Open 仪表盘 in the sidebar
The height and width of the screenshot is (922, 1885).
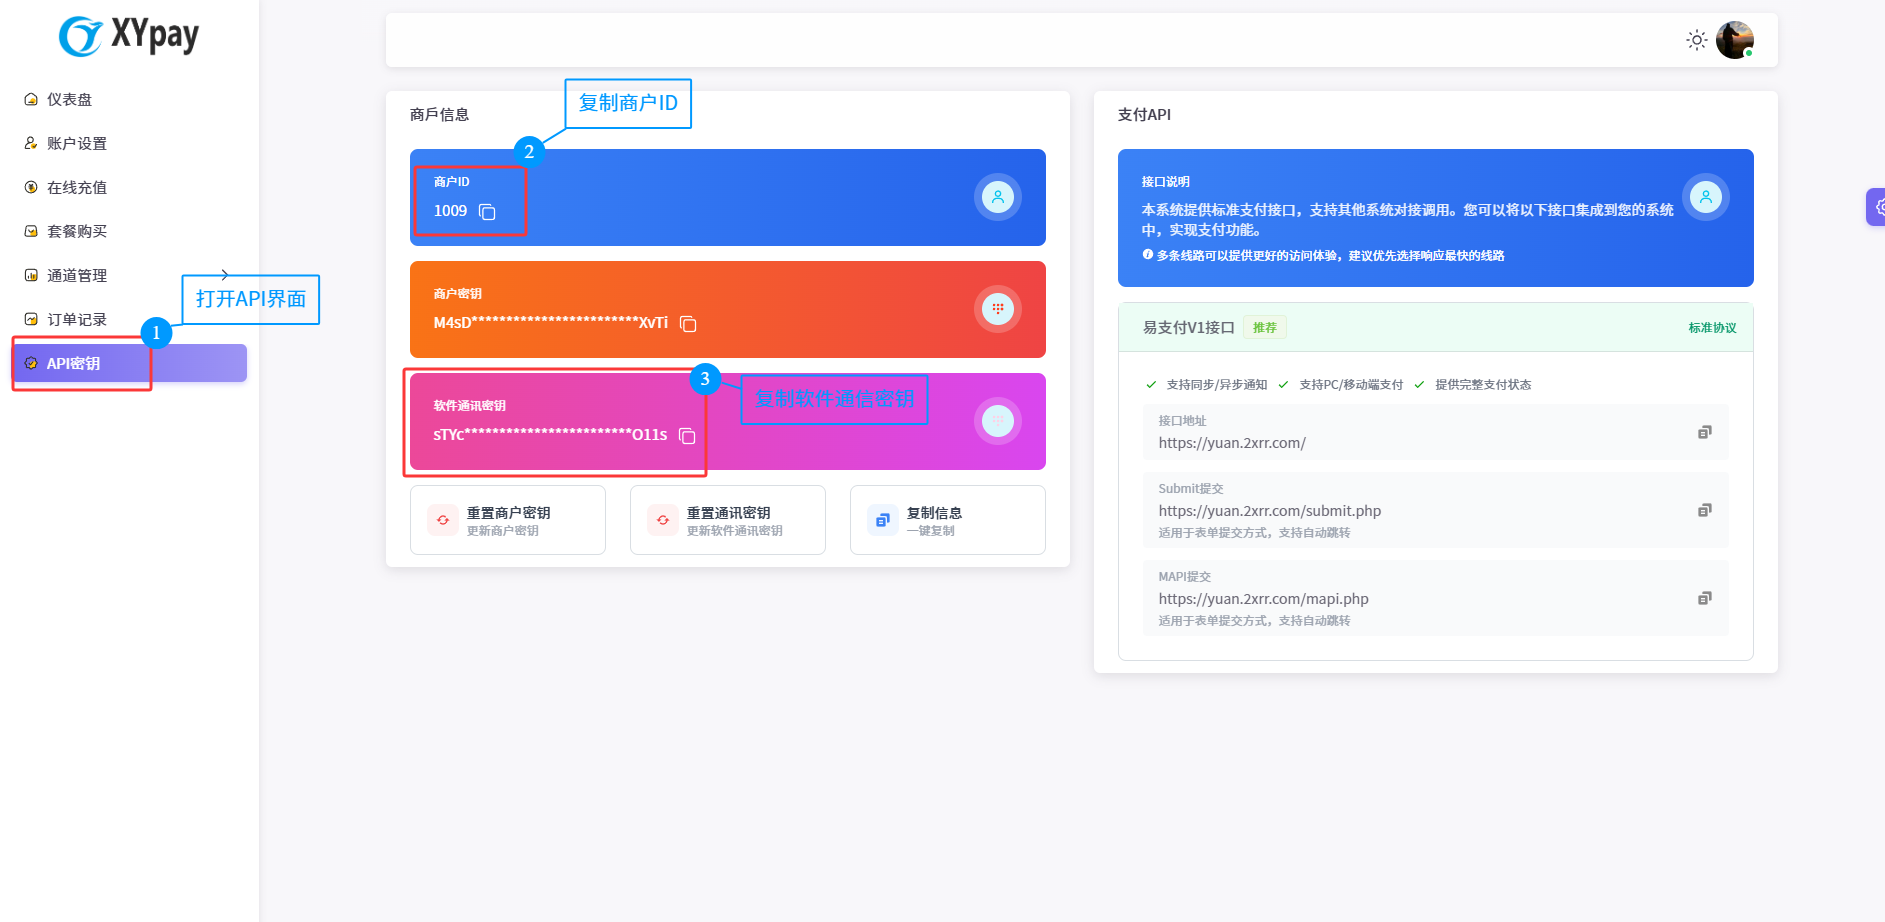click(x=69, y=100)
